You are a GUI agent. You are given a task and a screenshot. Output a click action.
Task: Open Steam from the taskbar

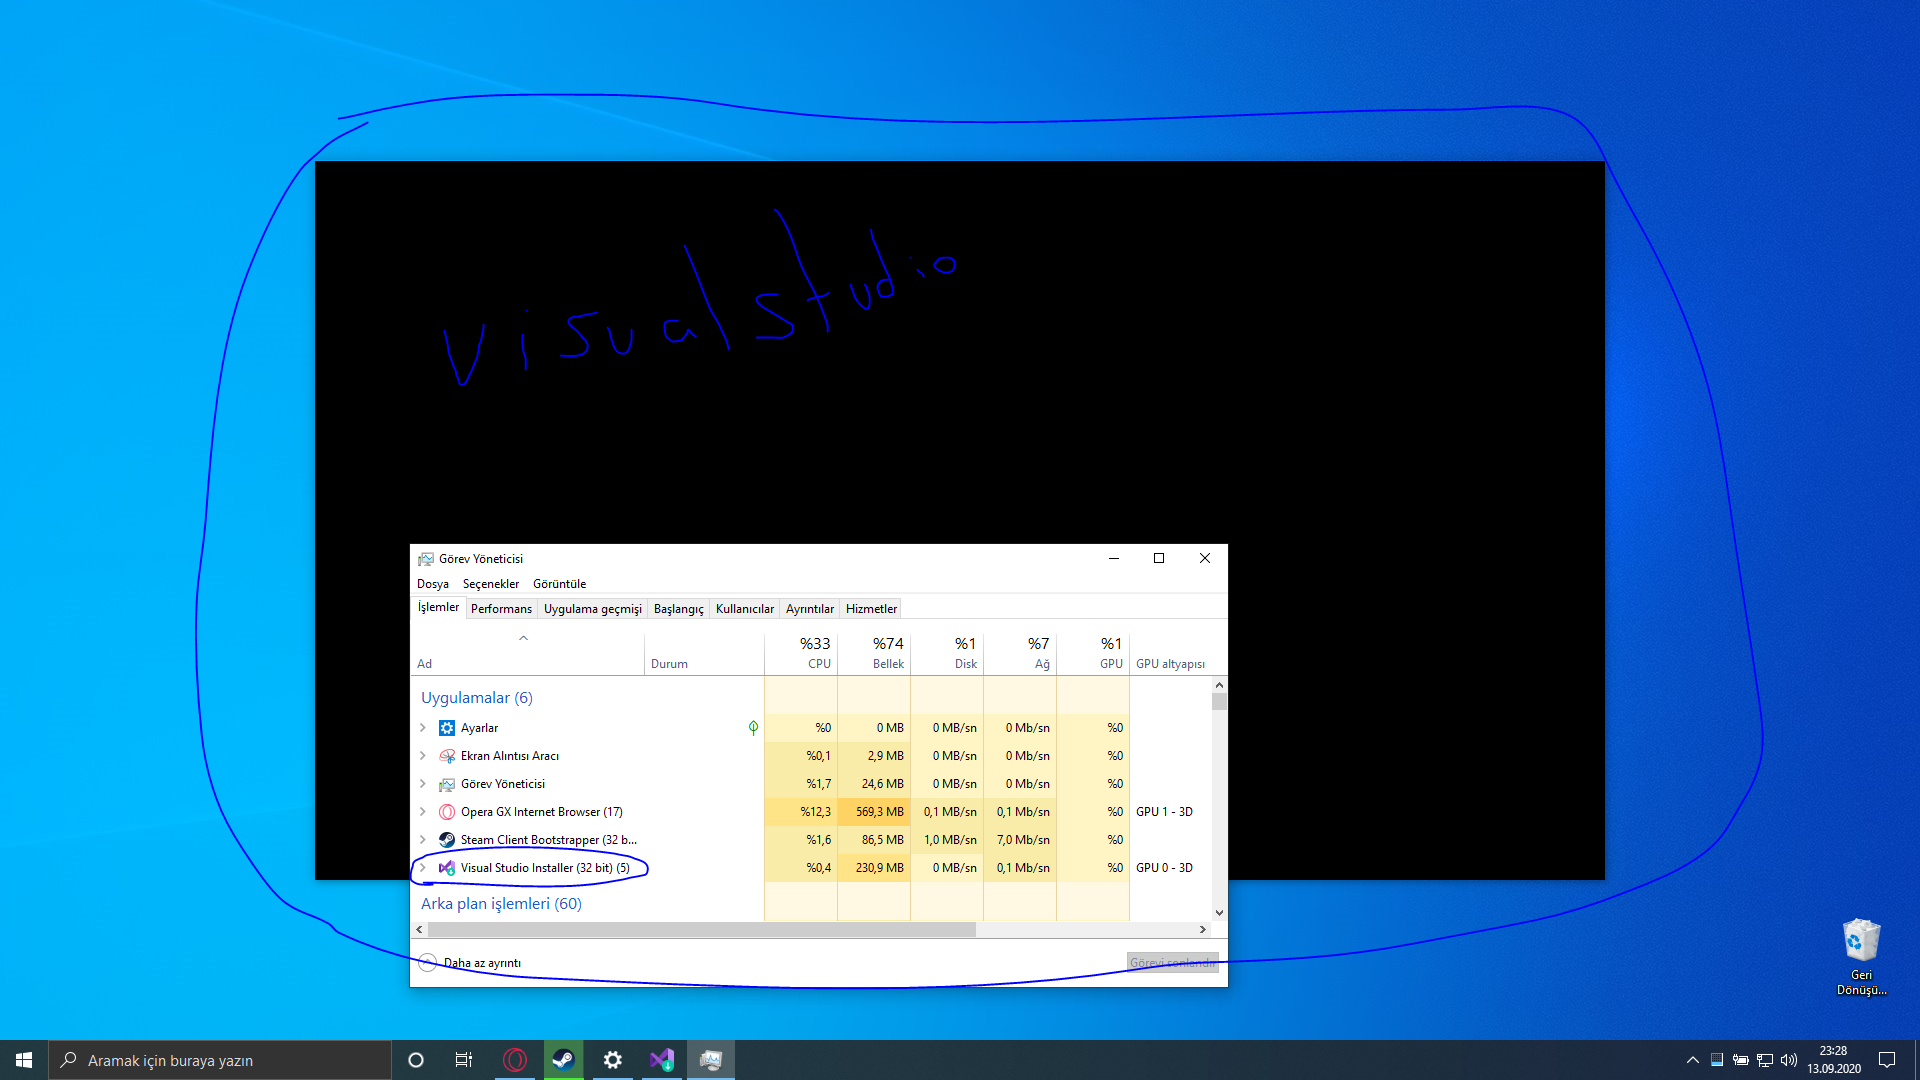pyautogui.click(x=564, y=1060)
